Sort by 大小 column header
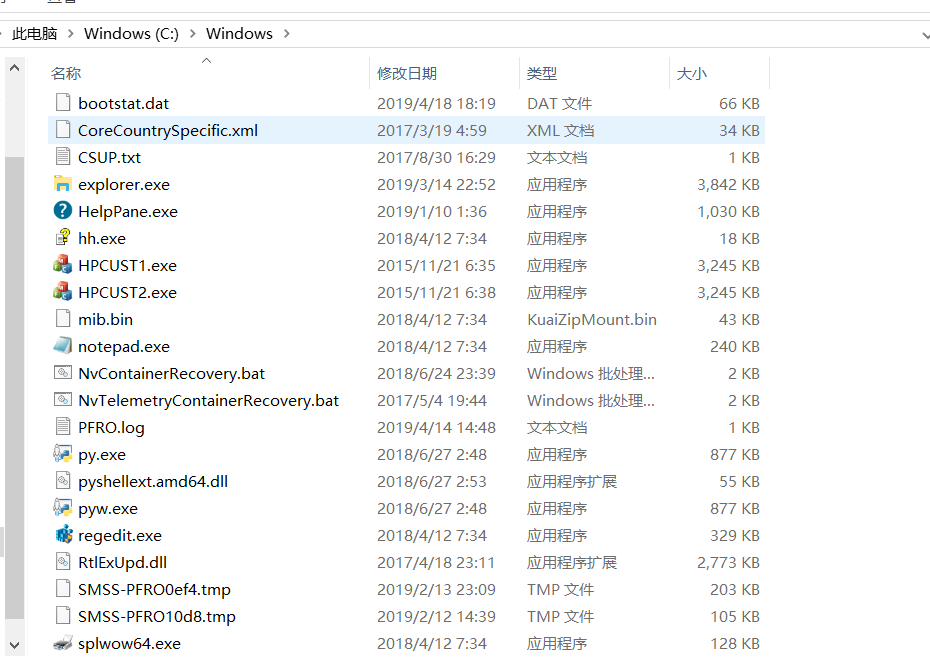The image size is (930, 669). coord(692,74)
